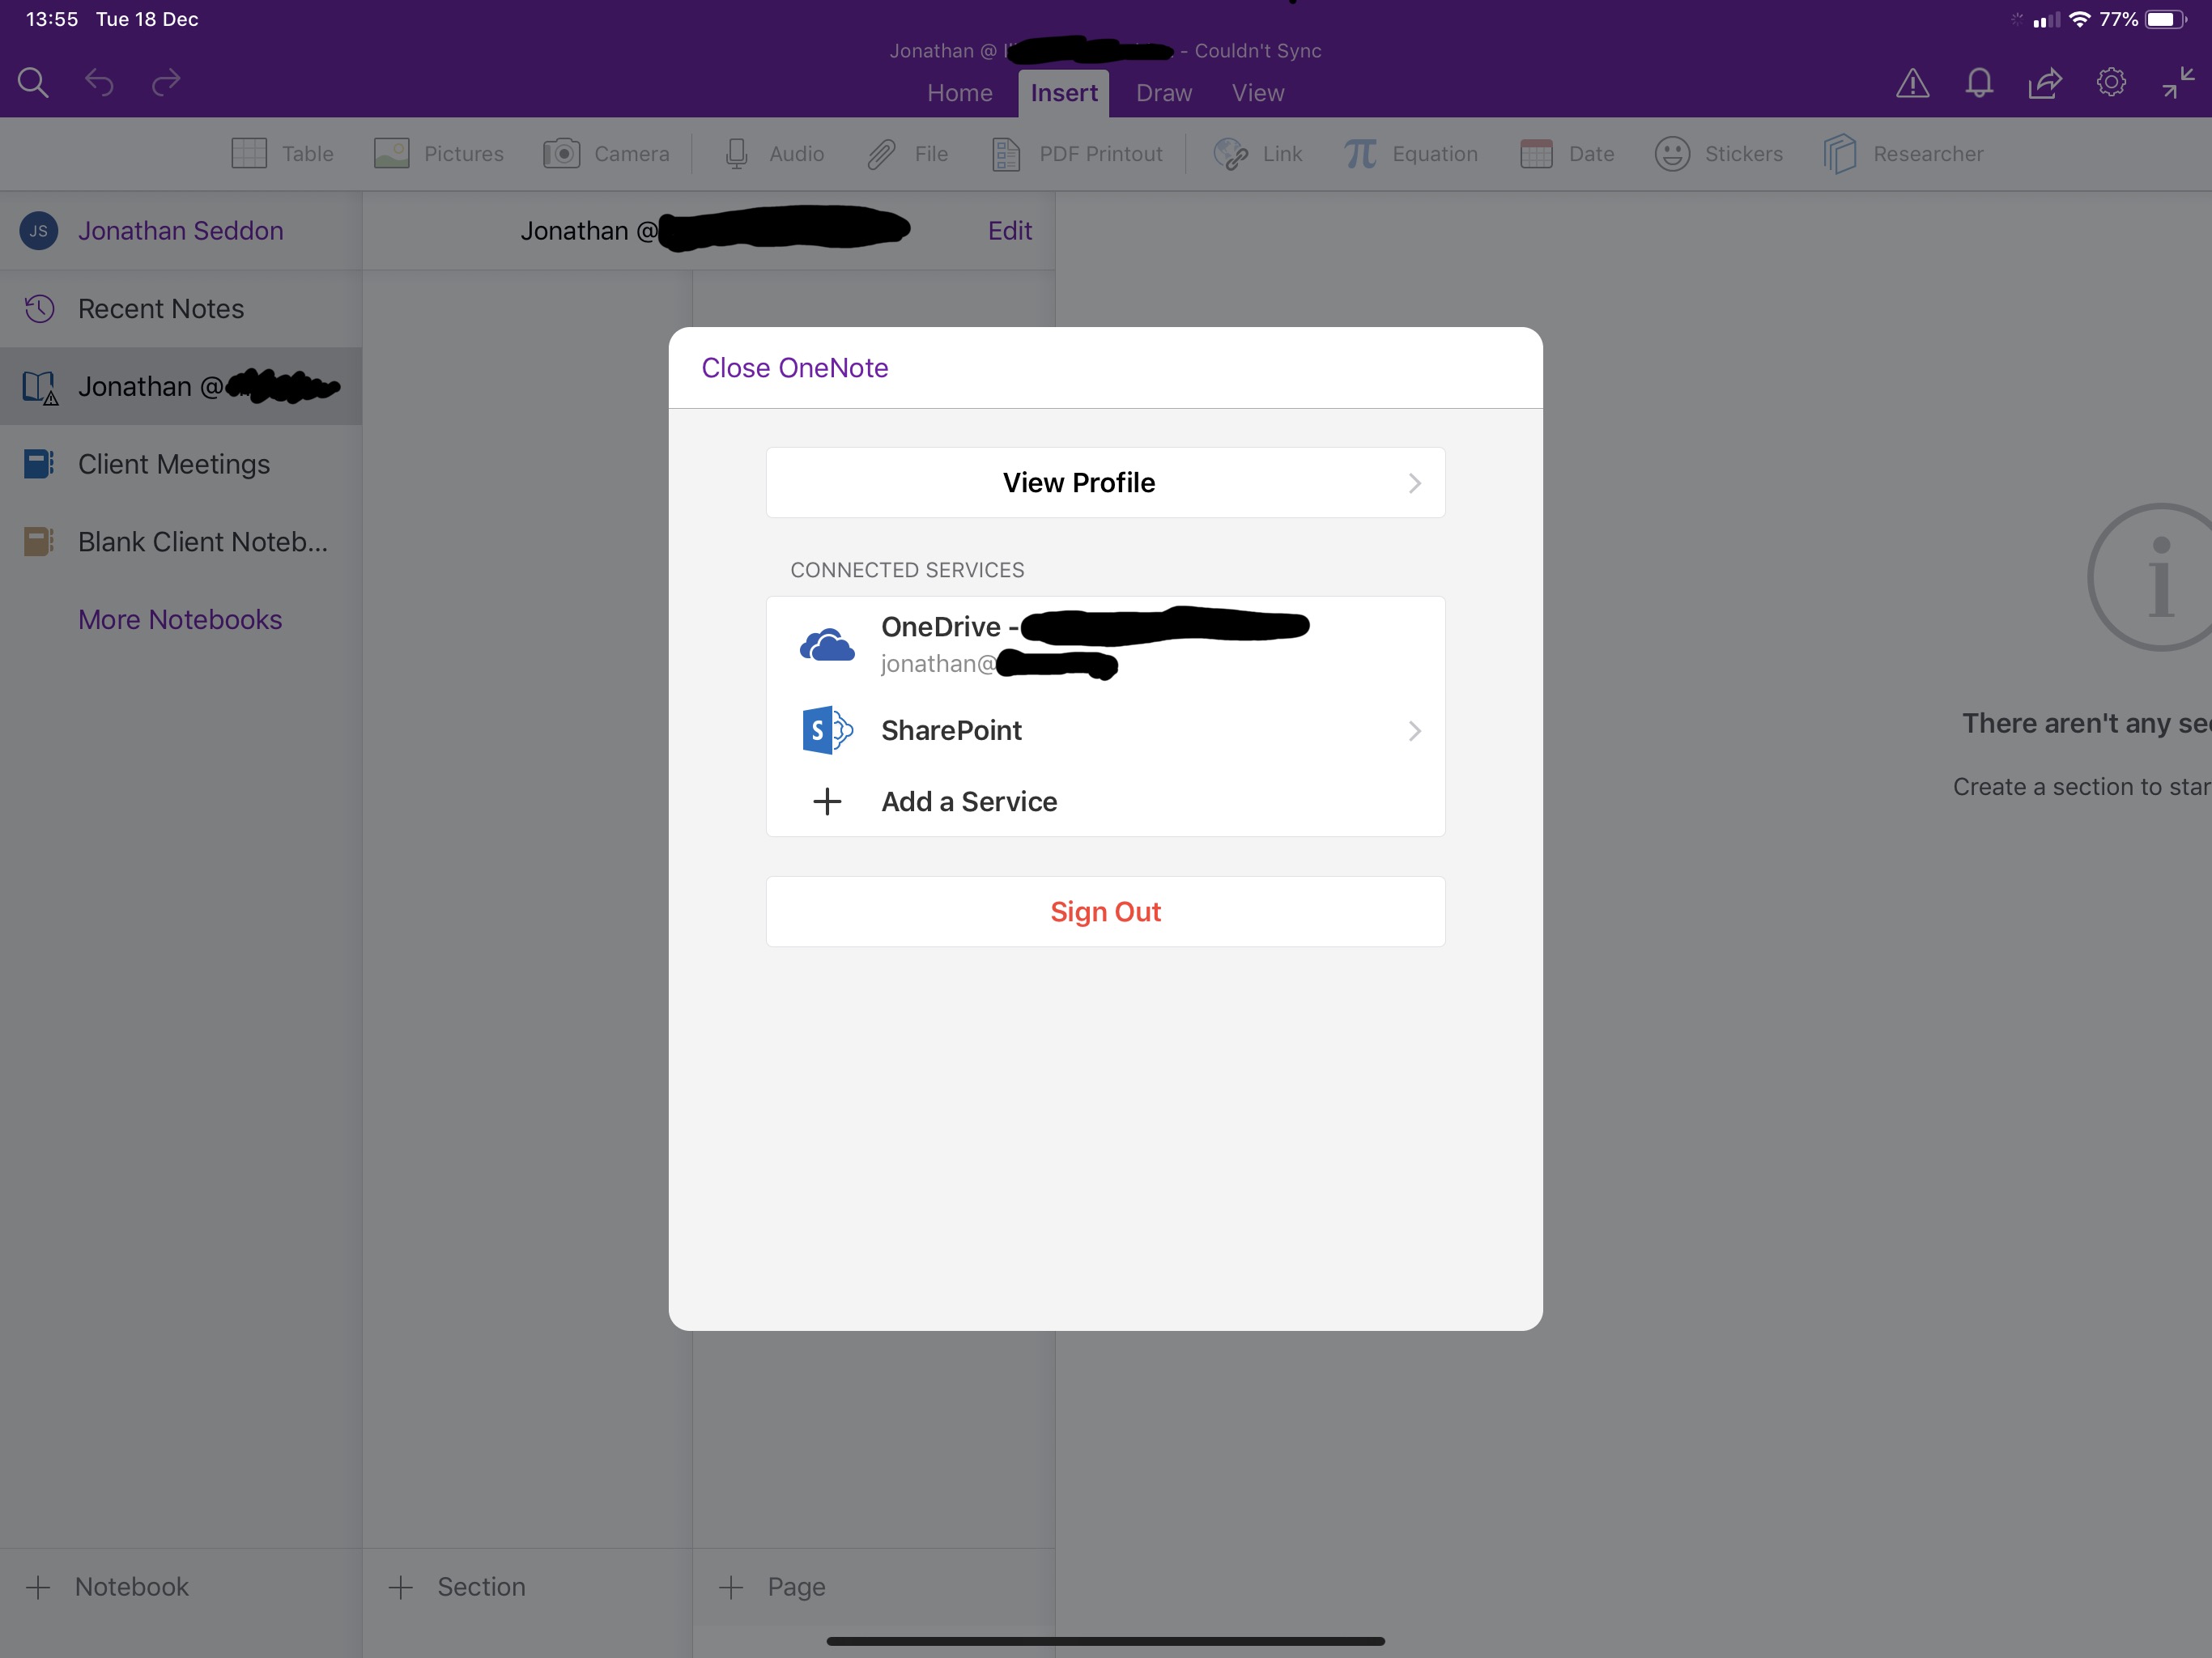Tap Add a Service
Image resolution: width=2212 pixels, height=1658 pixels.
pyautogui.click(x=1105, y=801)
